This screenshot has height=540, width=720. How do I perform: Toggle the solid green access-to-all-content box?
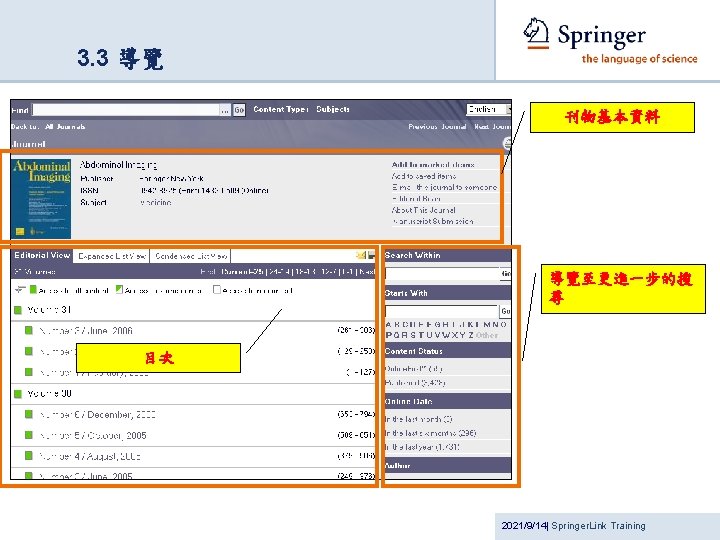point(33,289)
